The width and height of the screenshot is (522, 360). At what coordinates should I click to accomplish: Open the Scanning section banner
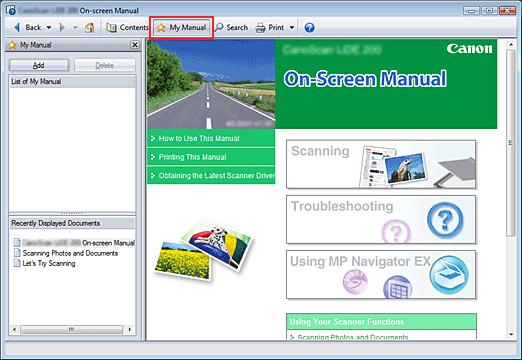point(381,164)
